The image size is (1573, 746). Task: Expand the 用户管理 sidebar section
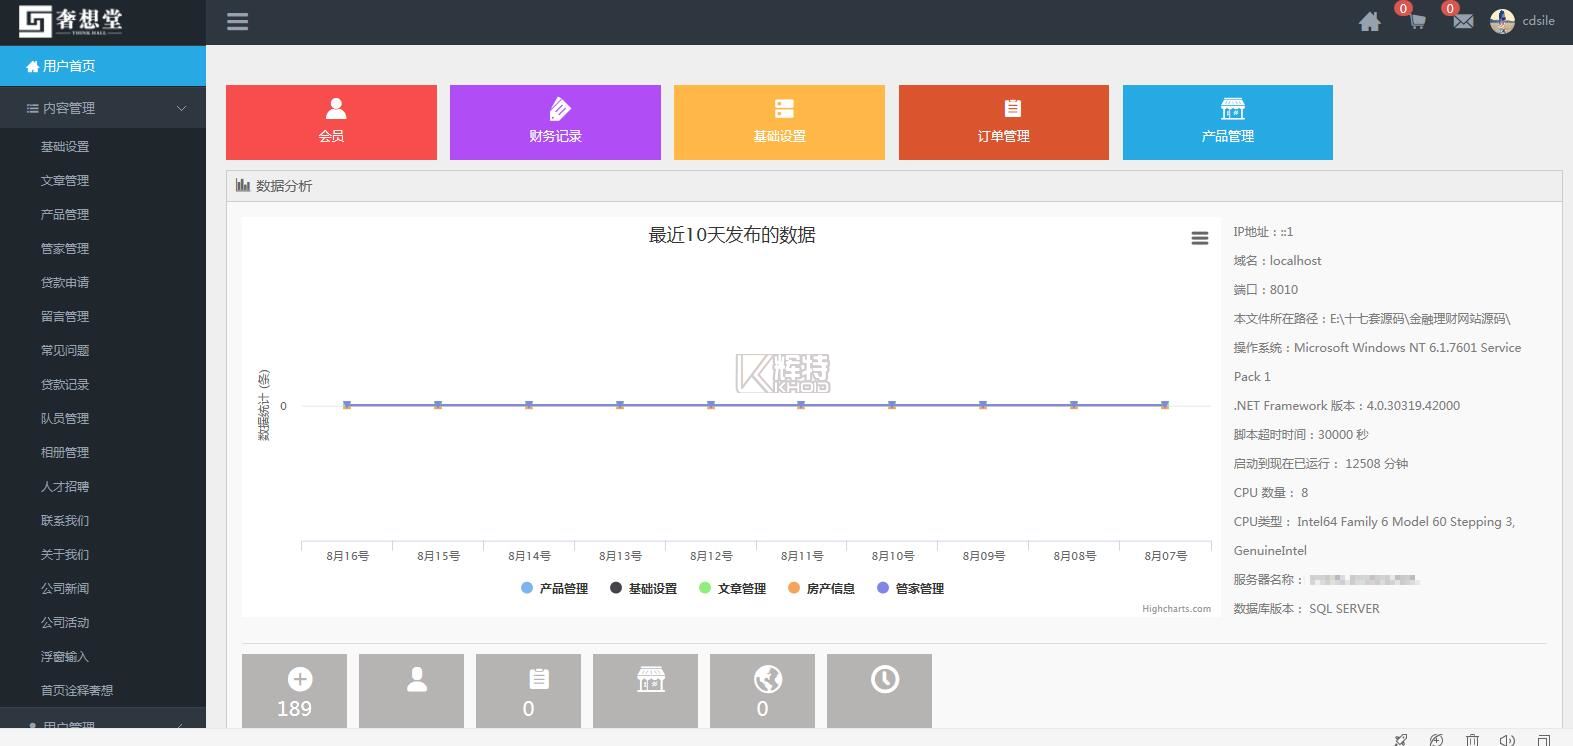click(x=103, y=724)
